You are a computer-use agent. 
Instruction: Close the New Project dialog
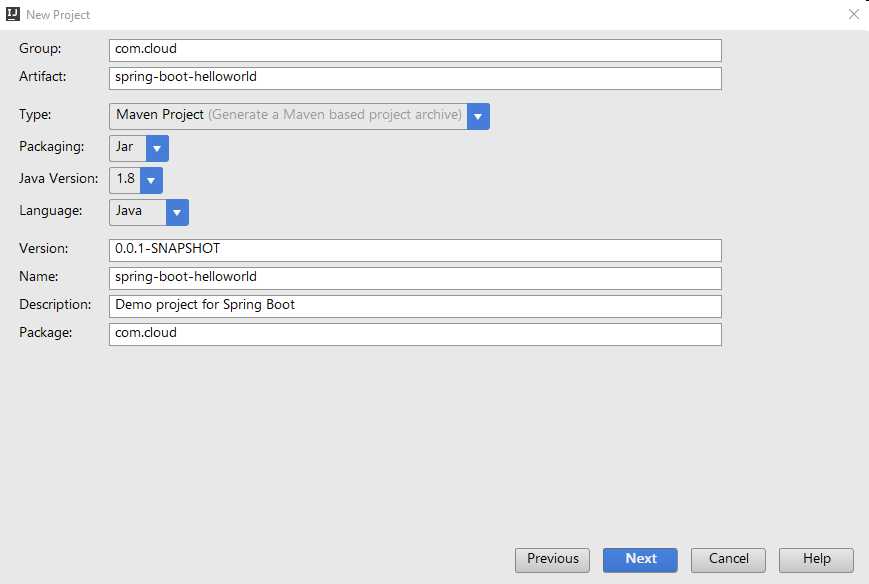[x=853, y=14]
